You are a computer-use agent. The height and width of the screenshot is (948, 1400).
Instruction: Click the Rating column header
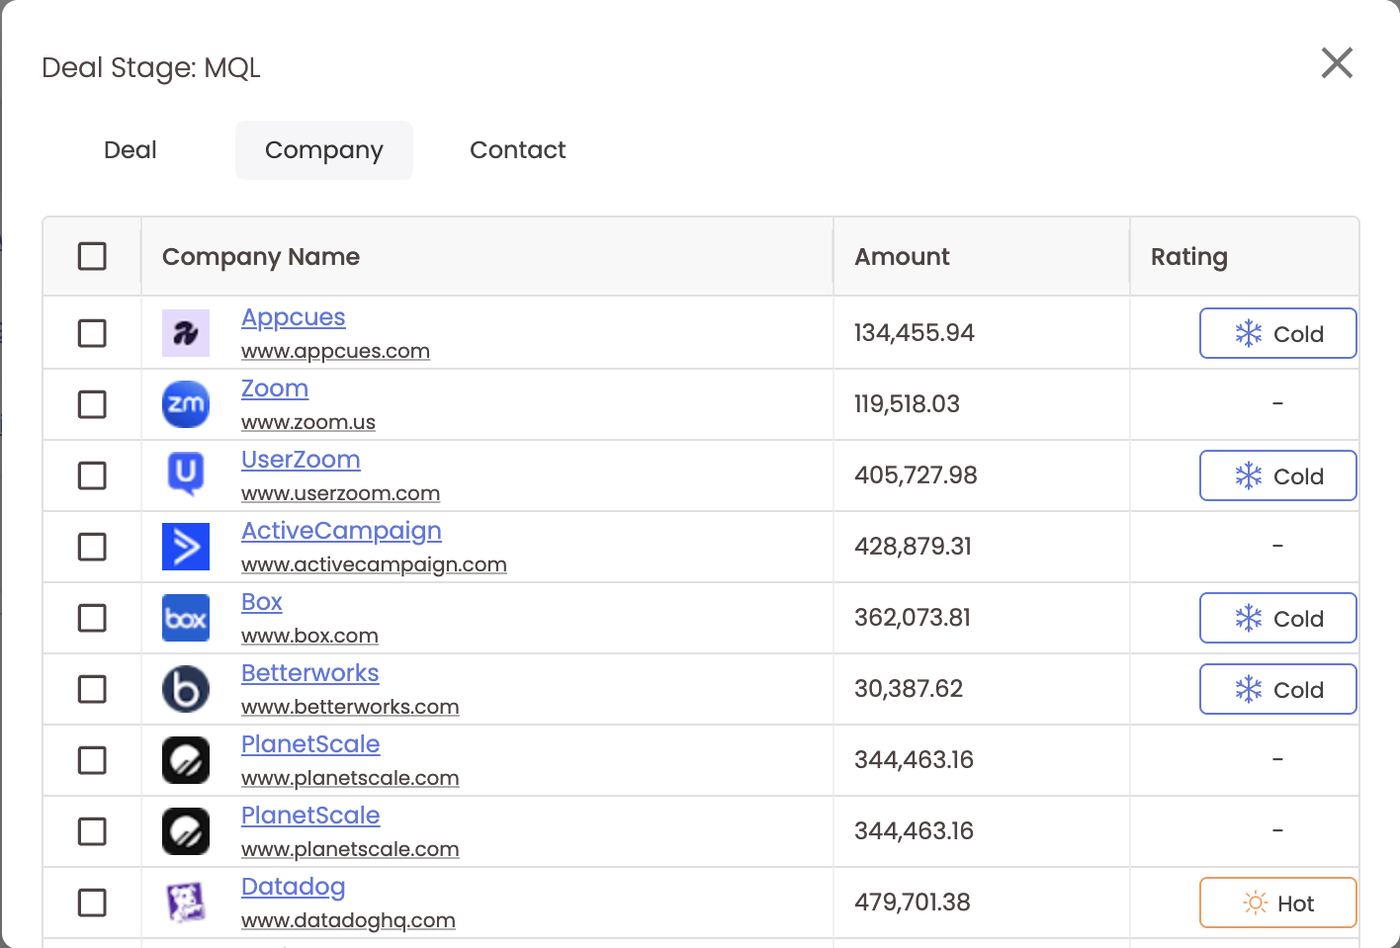[x=1244, y=256]
